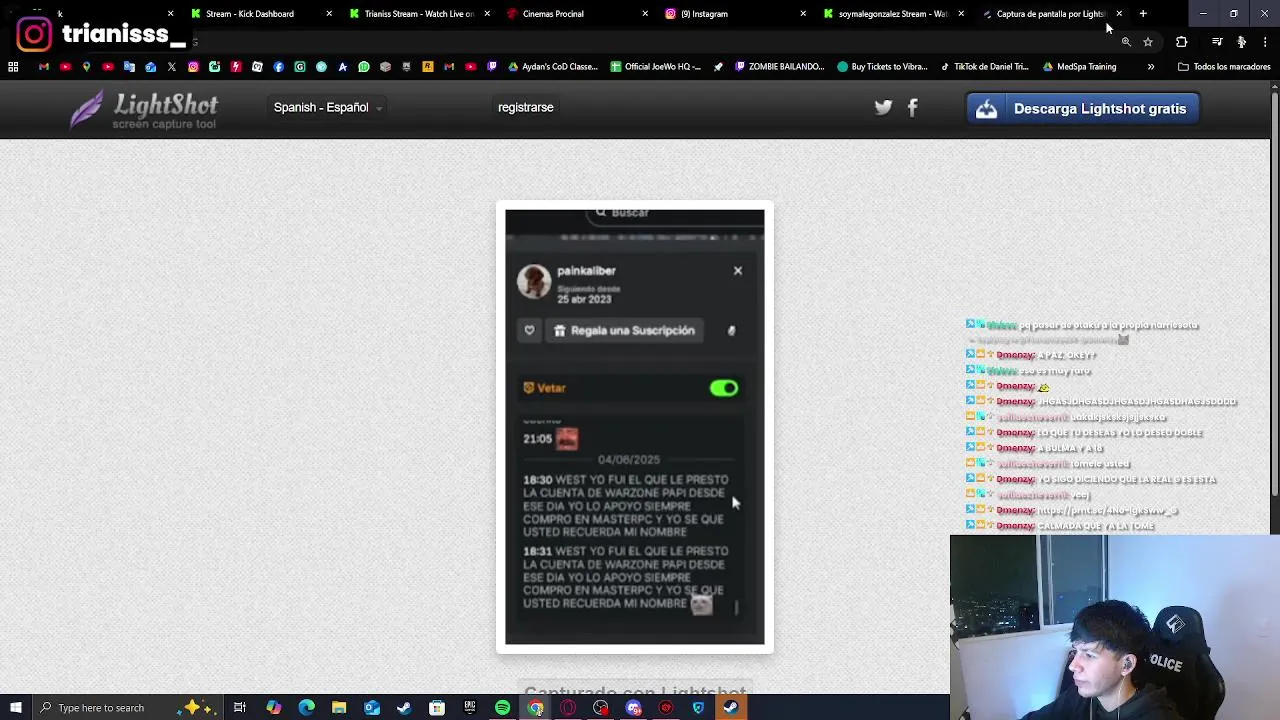Image resolution: width=1280 pixels, height=720 pixels.
Task: Open the Outlook bookmark icon
Action: [150, 67]
